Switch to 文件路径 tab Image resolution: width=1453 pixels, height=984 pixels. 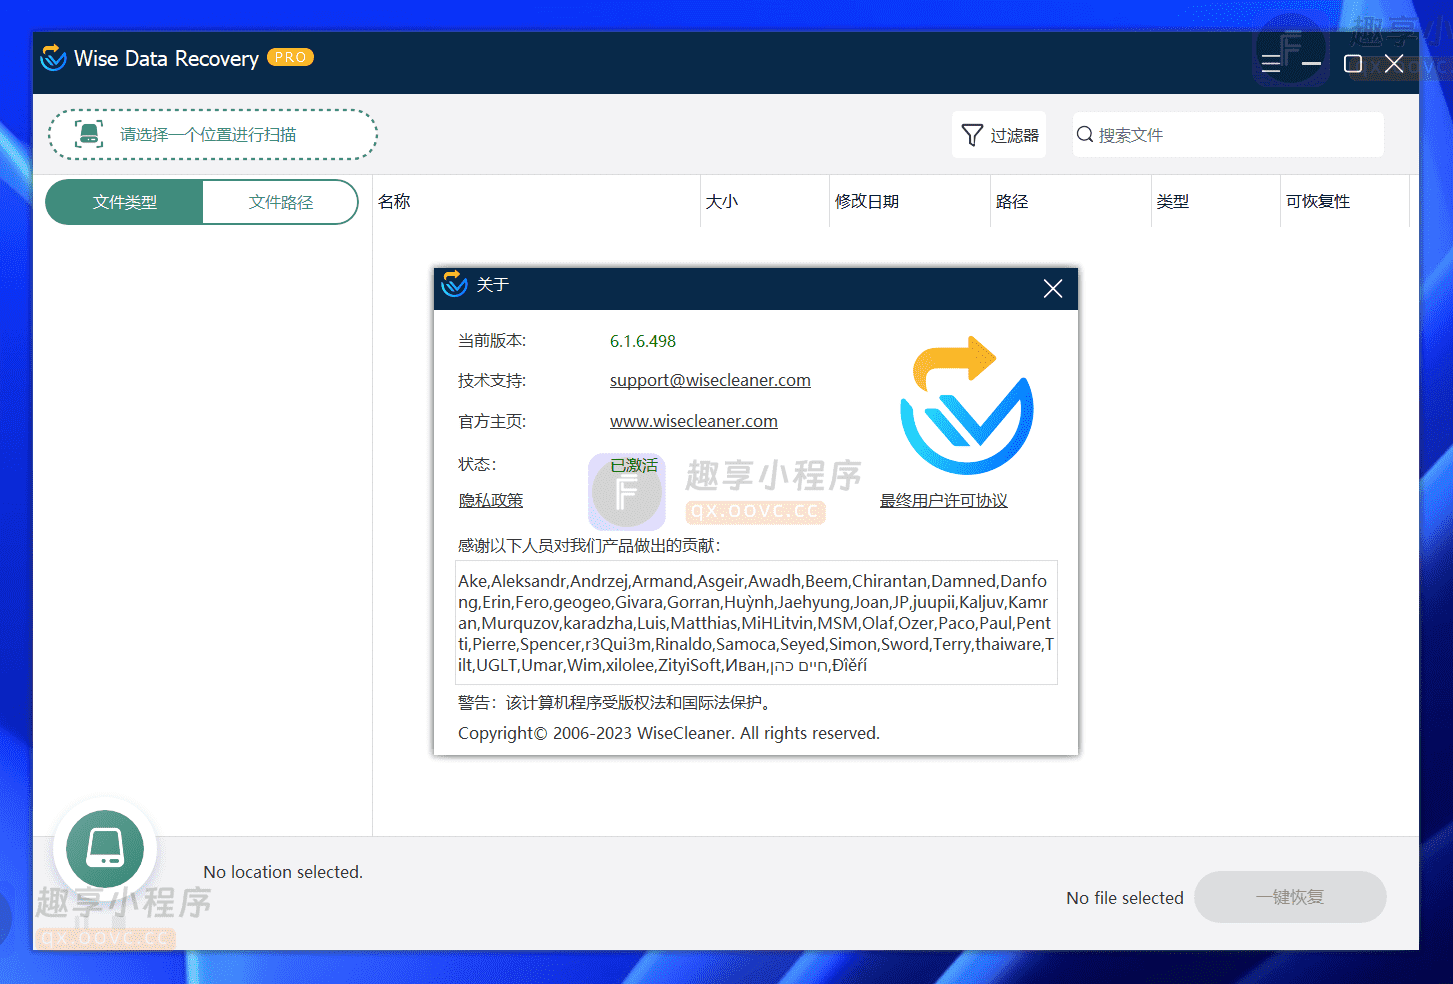281,202
